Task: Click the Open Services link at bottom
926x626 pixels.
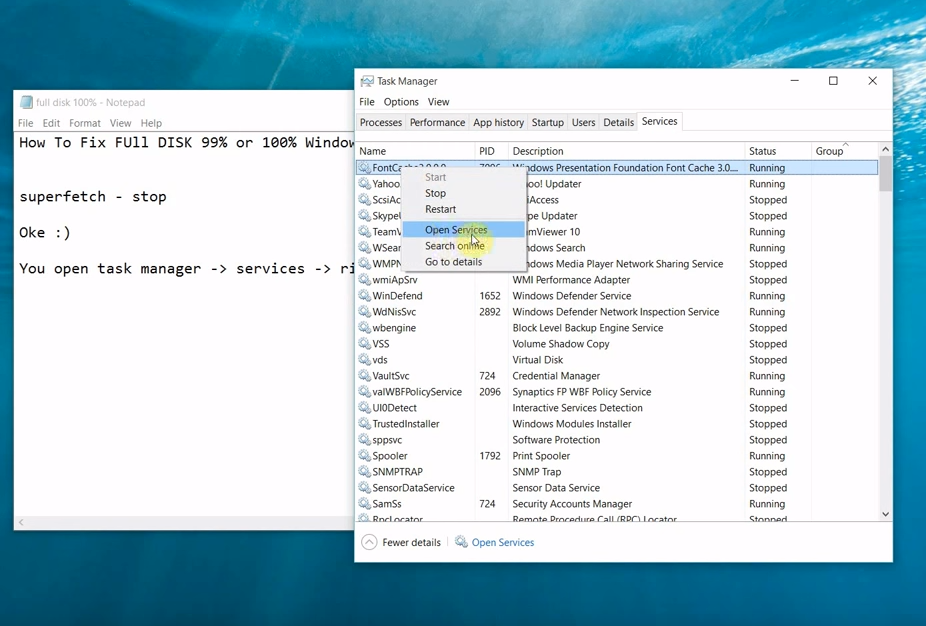Action: pos(503,542)
